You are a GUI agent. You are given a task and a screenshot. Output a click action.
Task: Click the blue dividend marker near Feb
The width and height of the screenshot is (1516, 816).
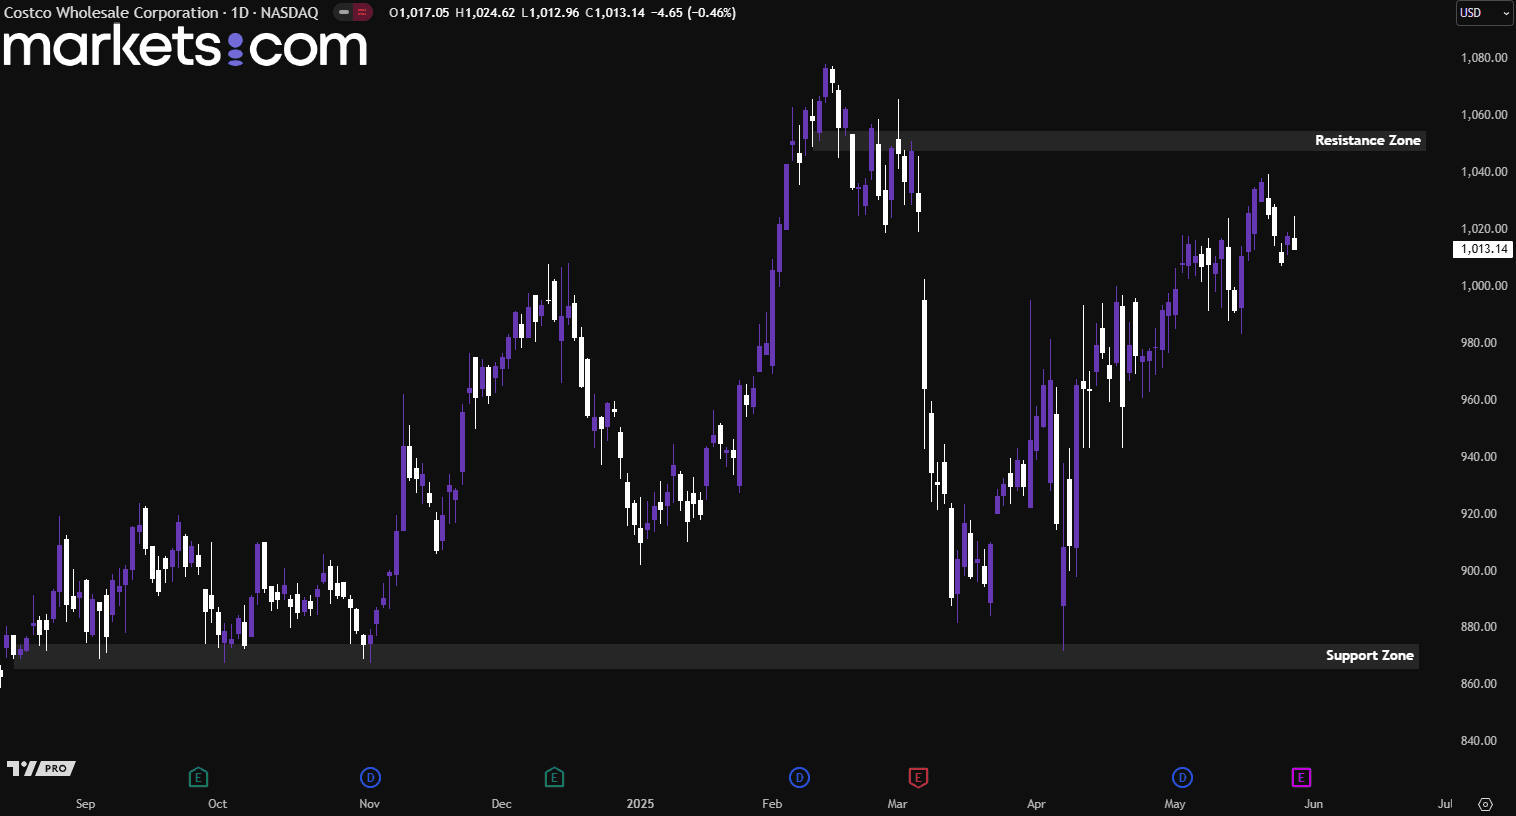click(x=799, y=777)
